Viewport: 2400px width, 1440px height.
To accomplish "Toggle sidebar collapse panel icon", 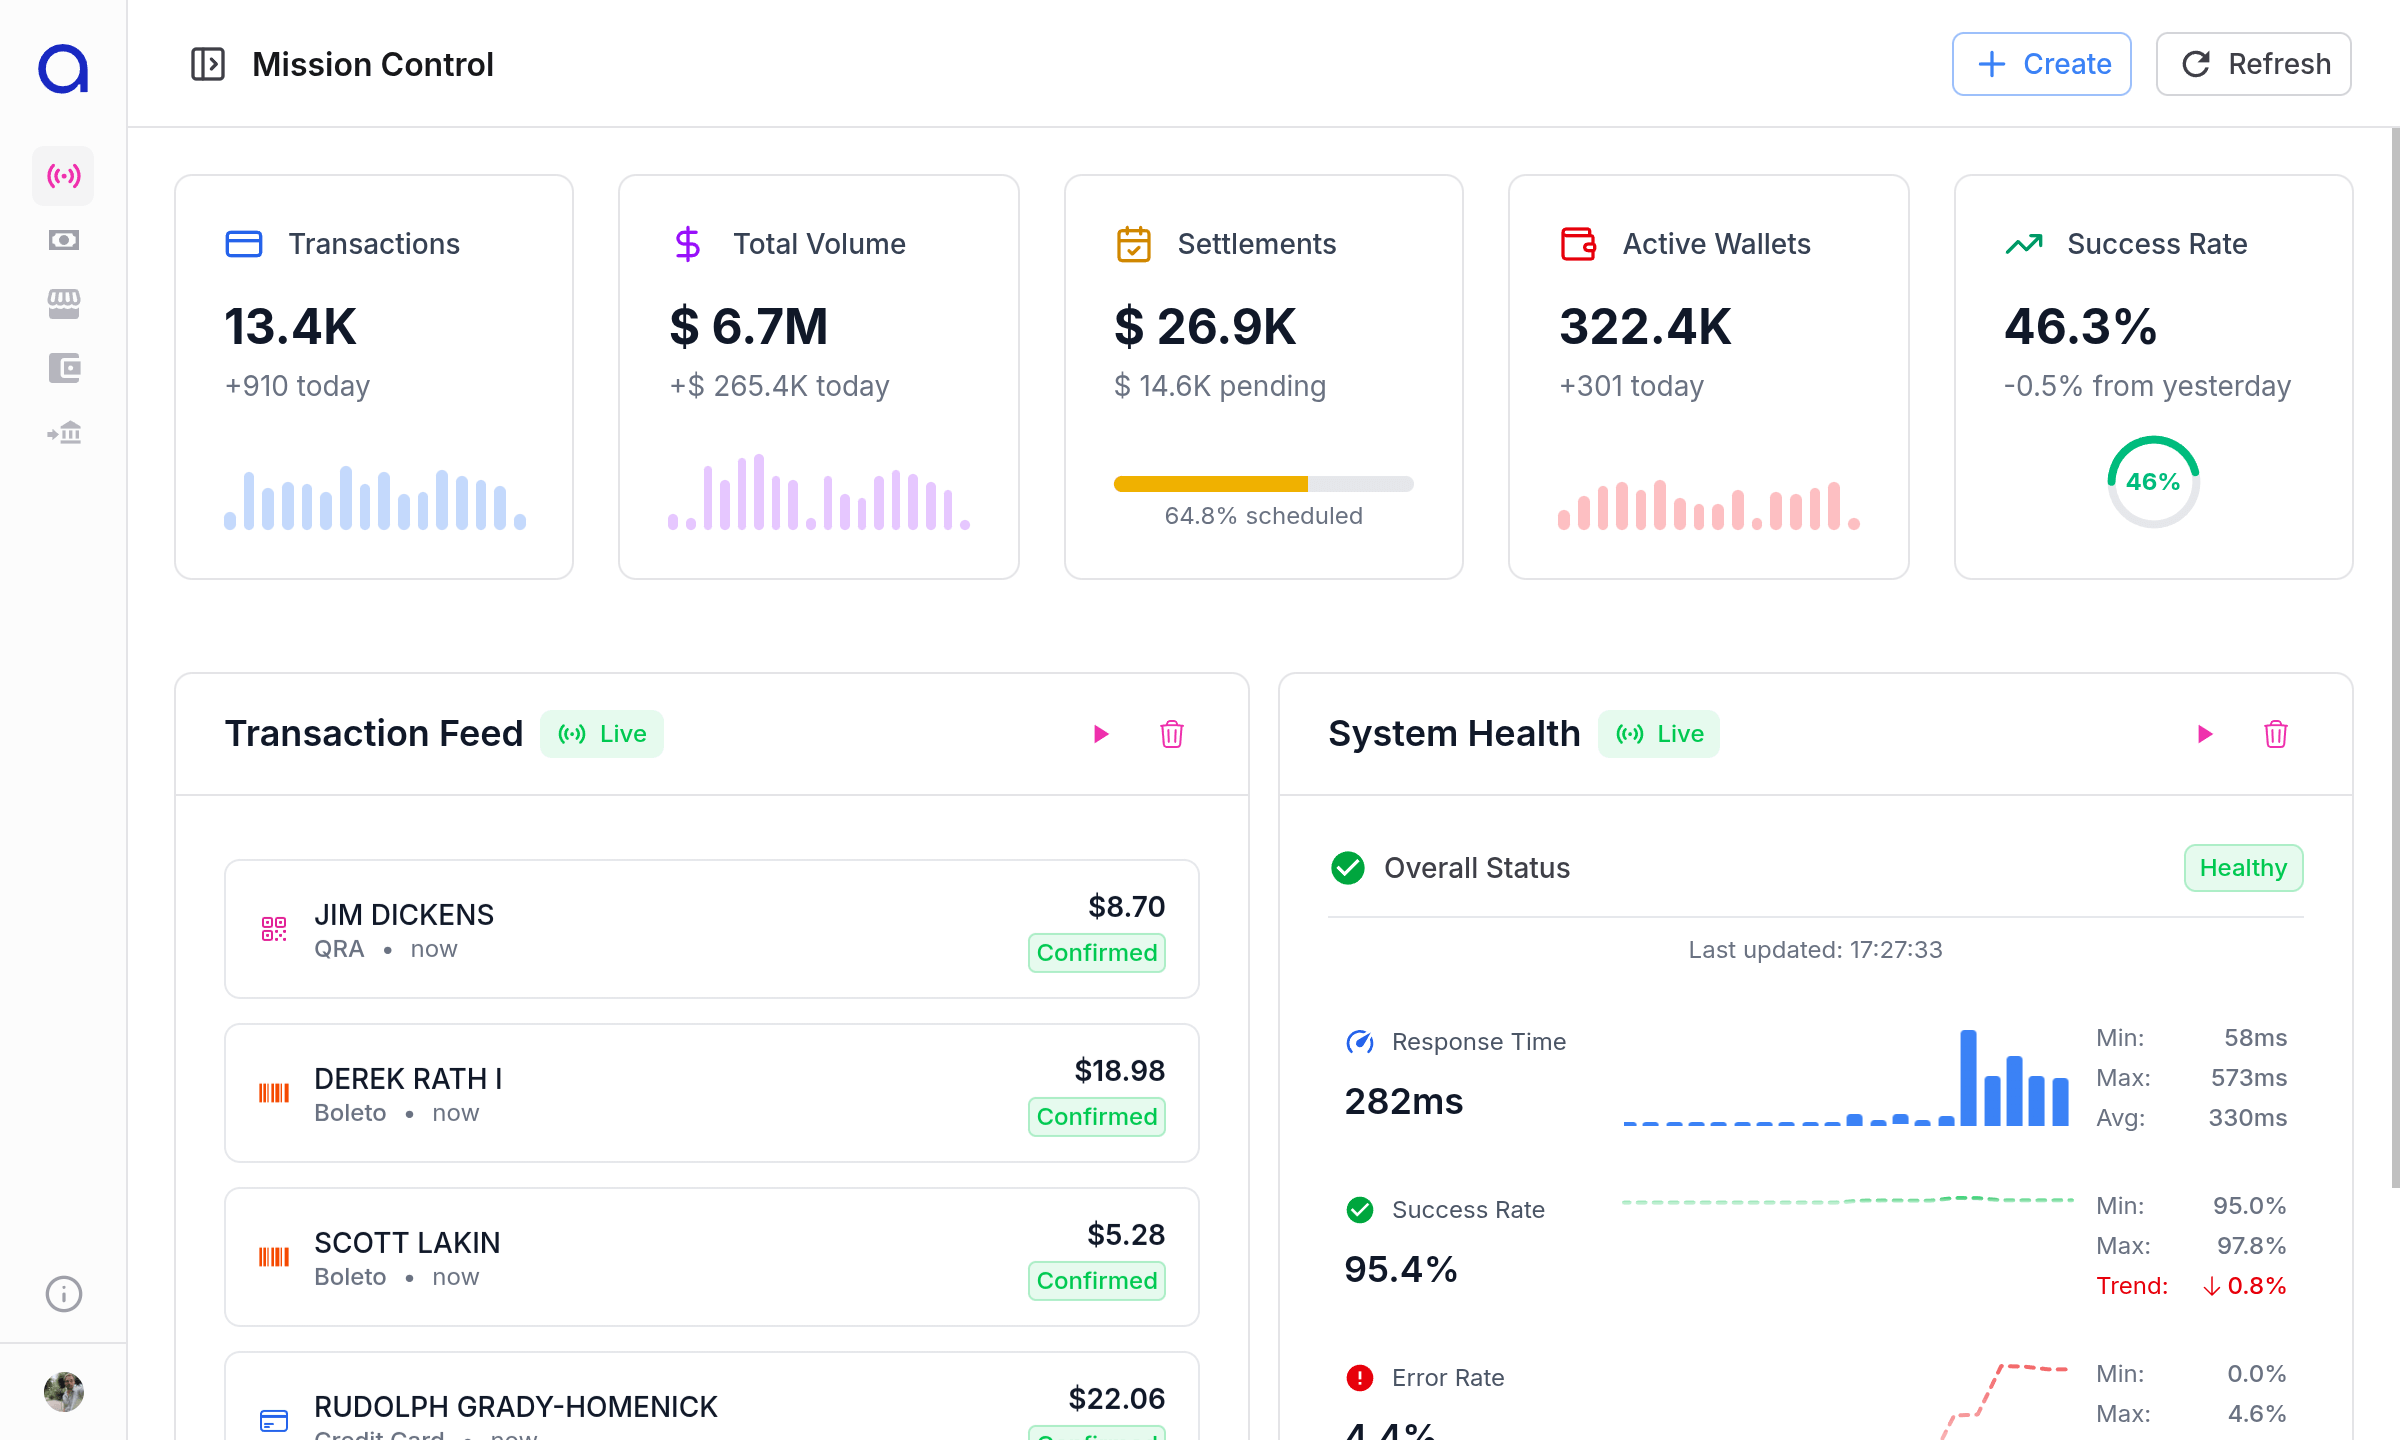I will [207, 64].
